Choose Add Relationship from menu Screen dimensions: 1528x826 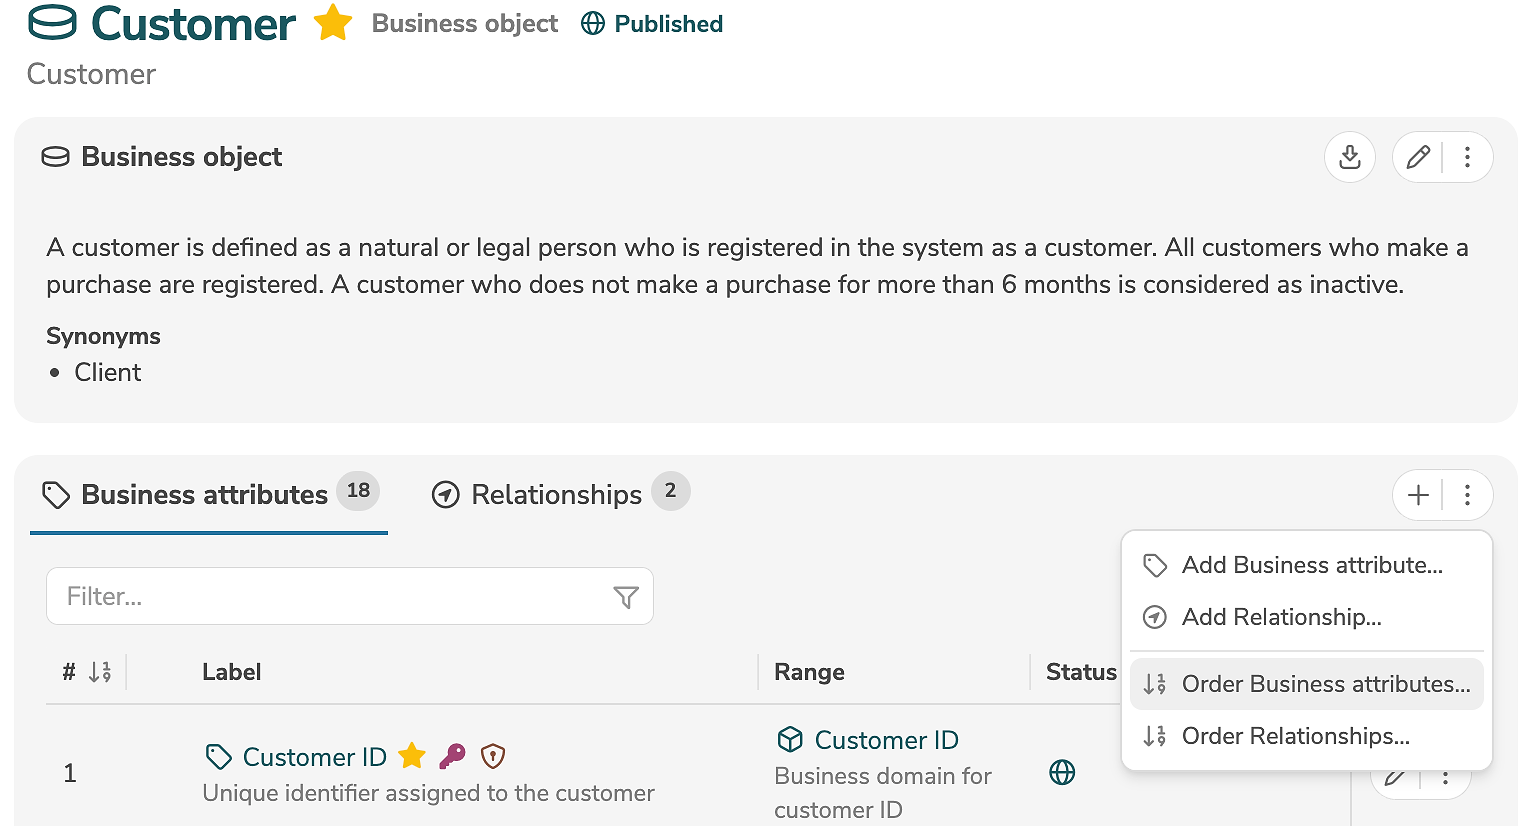(1281, 617)
